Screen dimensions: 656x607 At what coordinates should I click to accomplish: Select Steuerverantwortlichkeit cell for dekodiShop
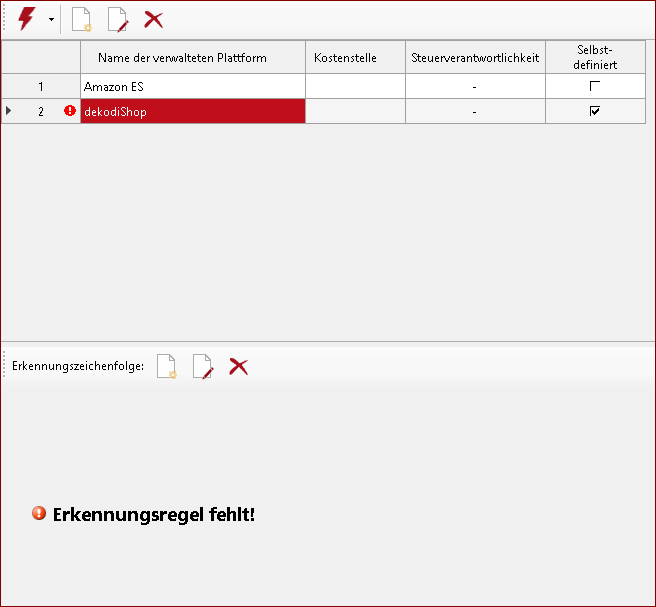coord(475,111)
